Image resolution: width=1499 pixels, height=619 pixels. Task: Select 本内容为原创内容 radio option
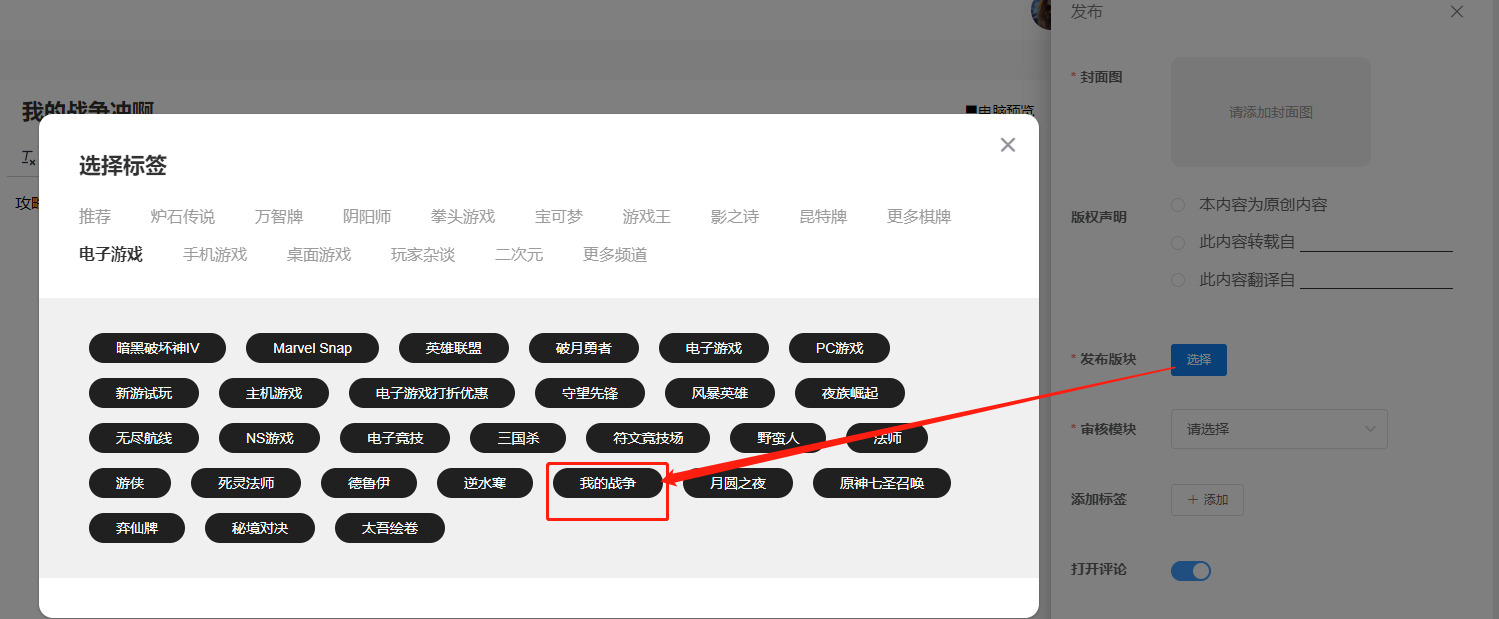coord(1178,205)
